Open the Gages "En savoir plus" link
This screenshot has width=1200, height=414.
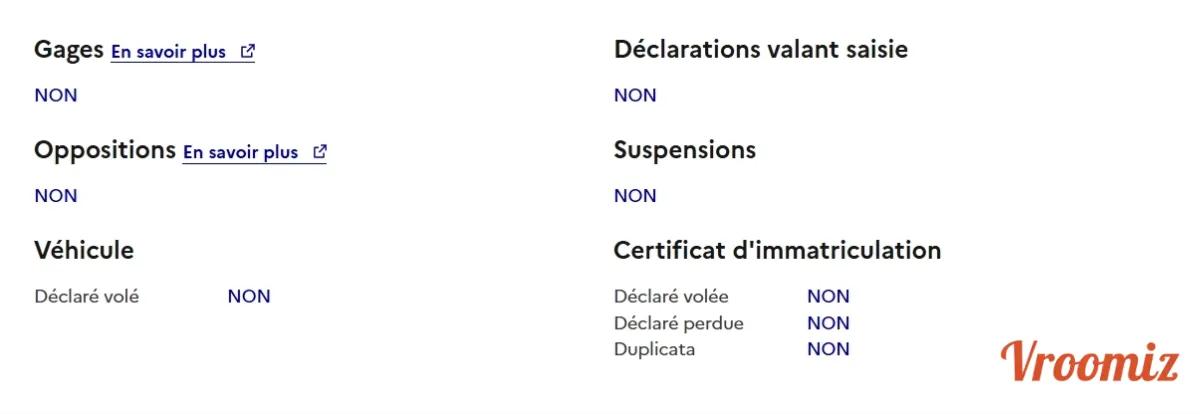[169, 52]
